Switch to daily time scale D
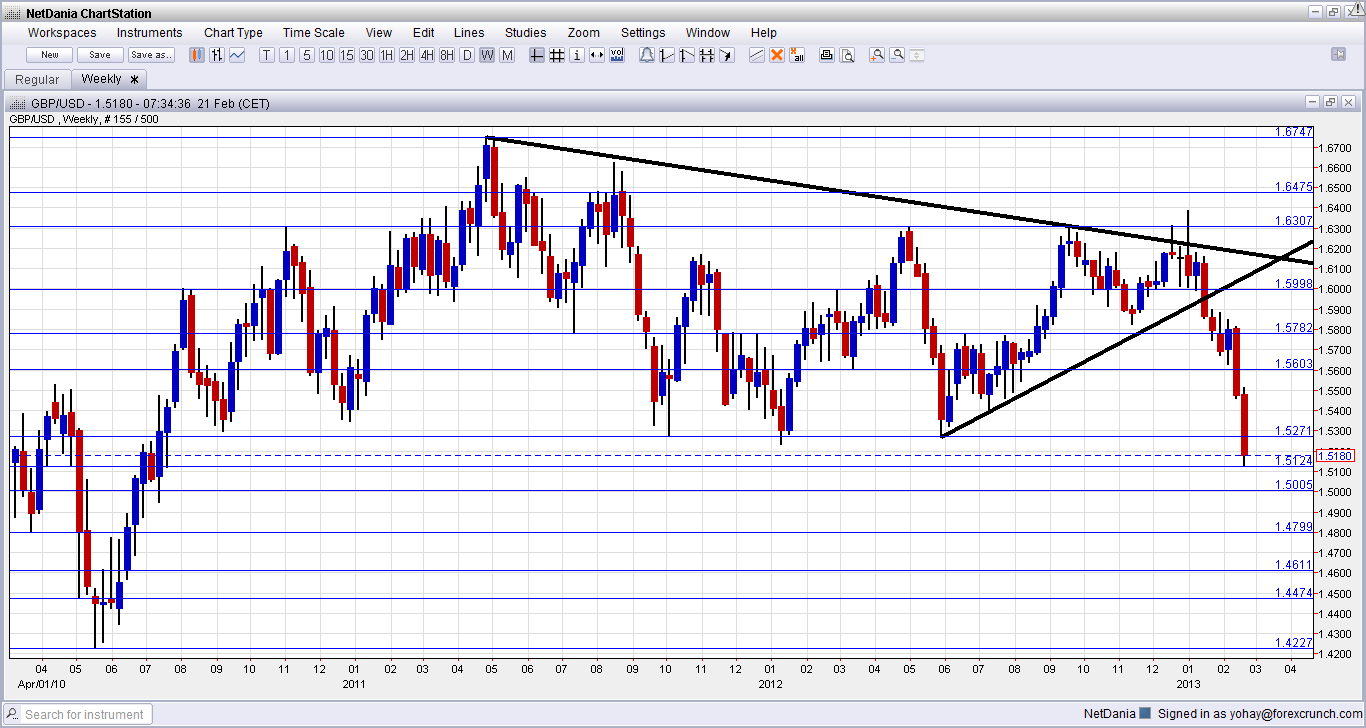Viewport: 1366px width, 728px height. pos(467,55)
